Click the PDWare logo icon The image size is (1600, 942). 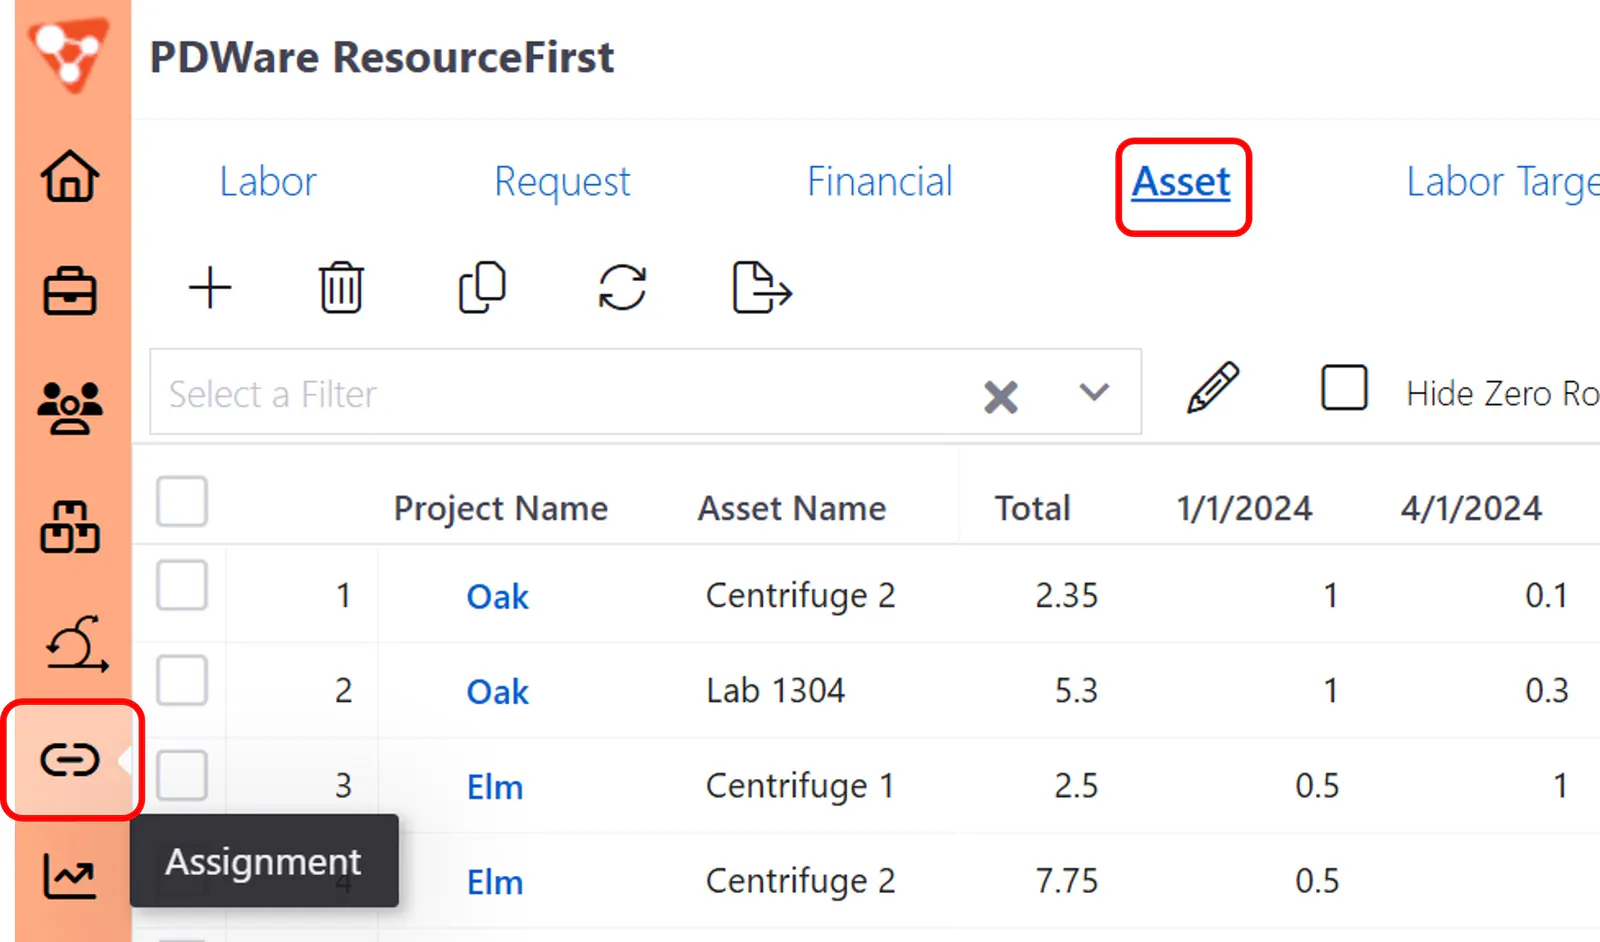(68, 53)
